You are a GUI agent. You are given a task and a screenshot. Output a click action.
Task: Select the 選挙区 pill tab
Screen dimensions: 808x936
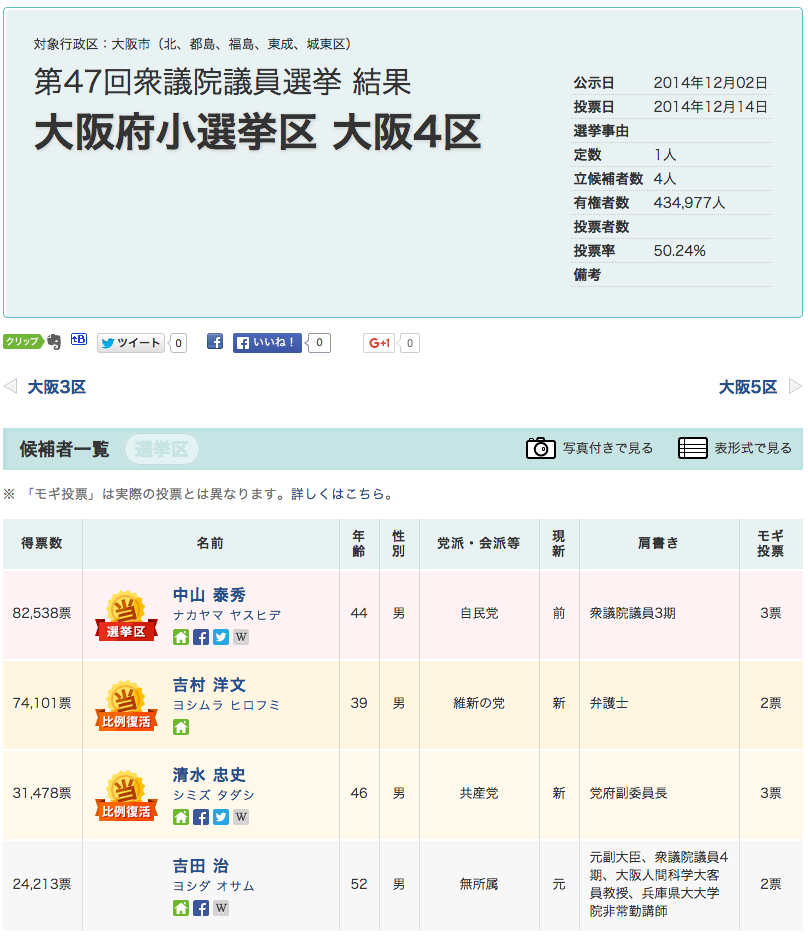coord(161,449)
